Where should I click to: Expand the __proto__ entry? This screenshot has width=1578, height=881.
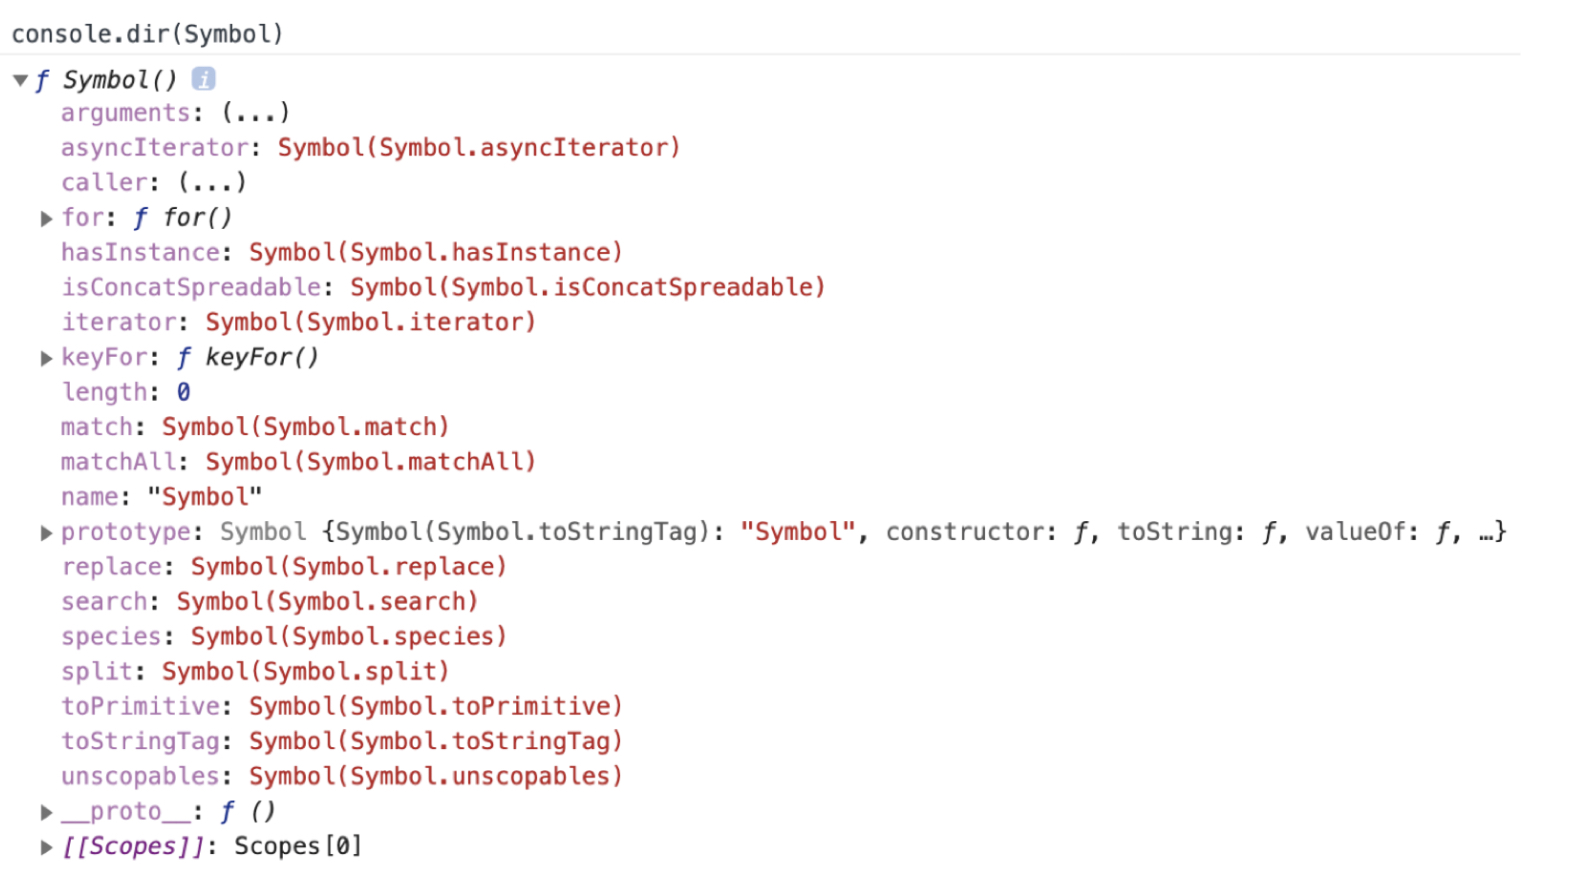(46, 812)
